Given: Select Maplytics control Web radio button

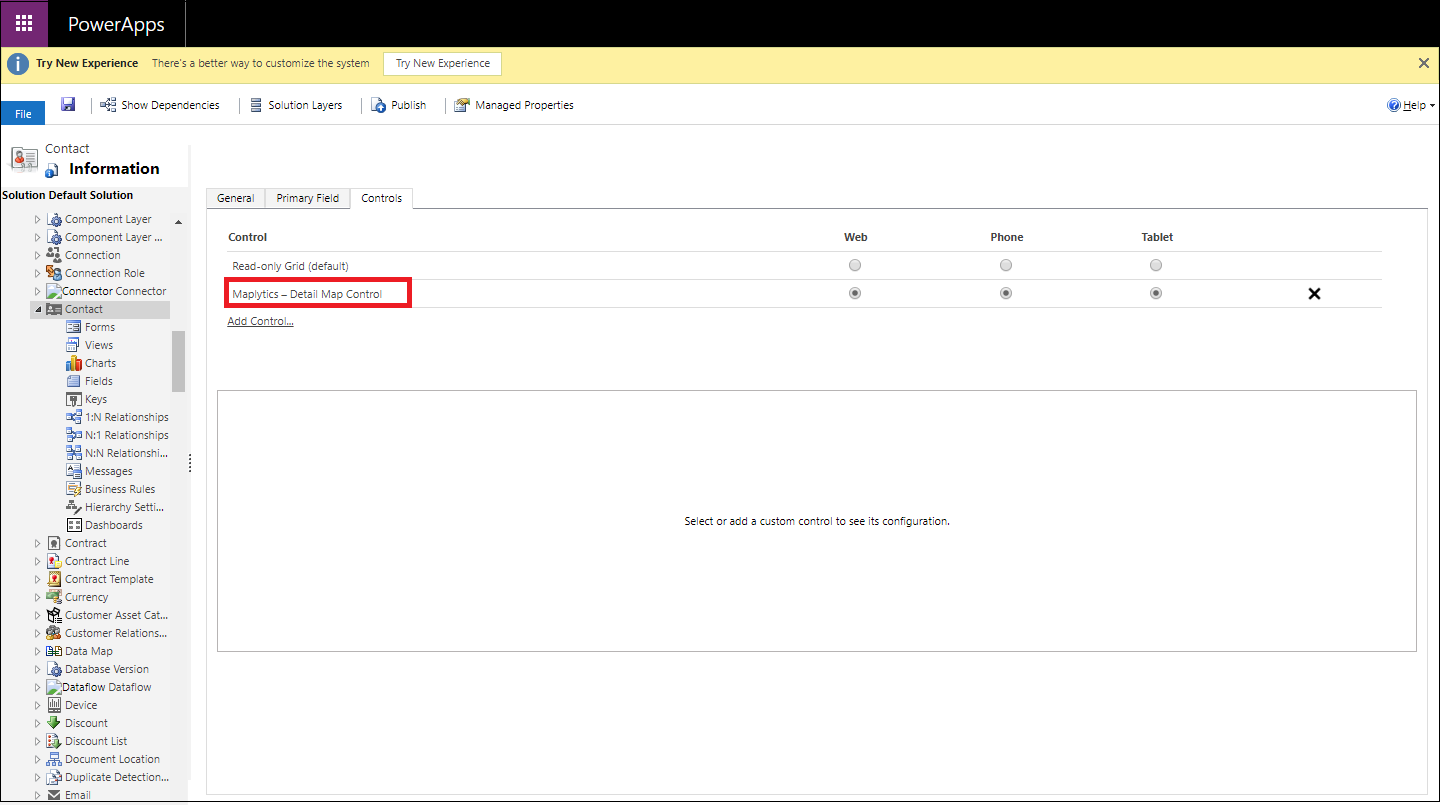Looking at the screenshot, I should (x=854, y=293).
